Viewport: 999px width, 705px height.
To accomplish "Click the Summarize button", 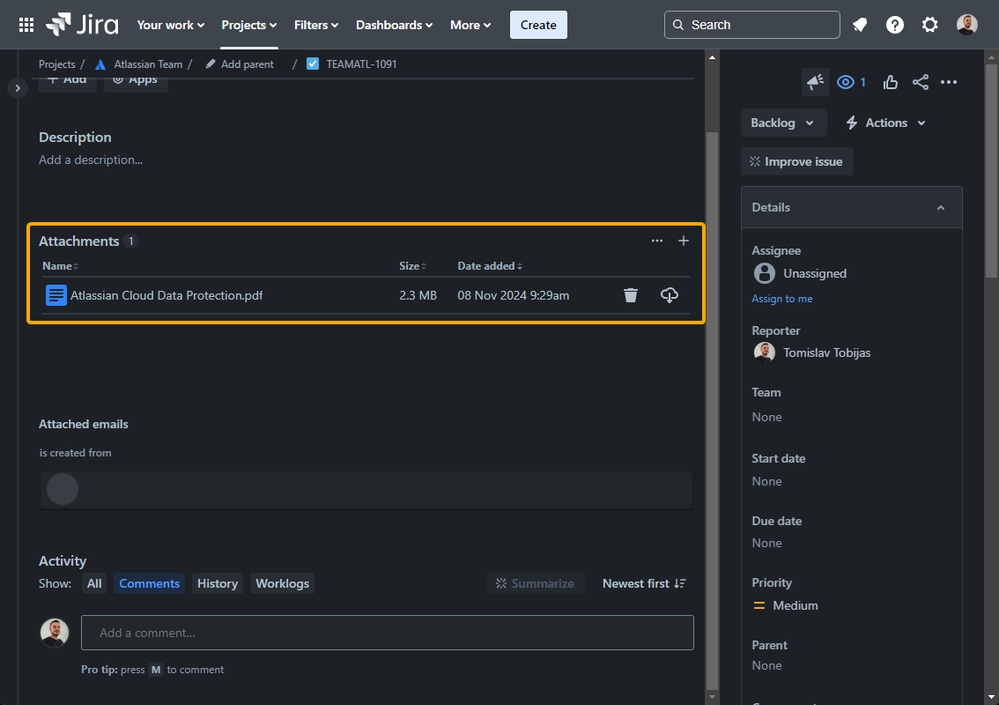I will coord(535,583).
